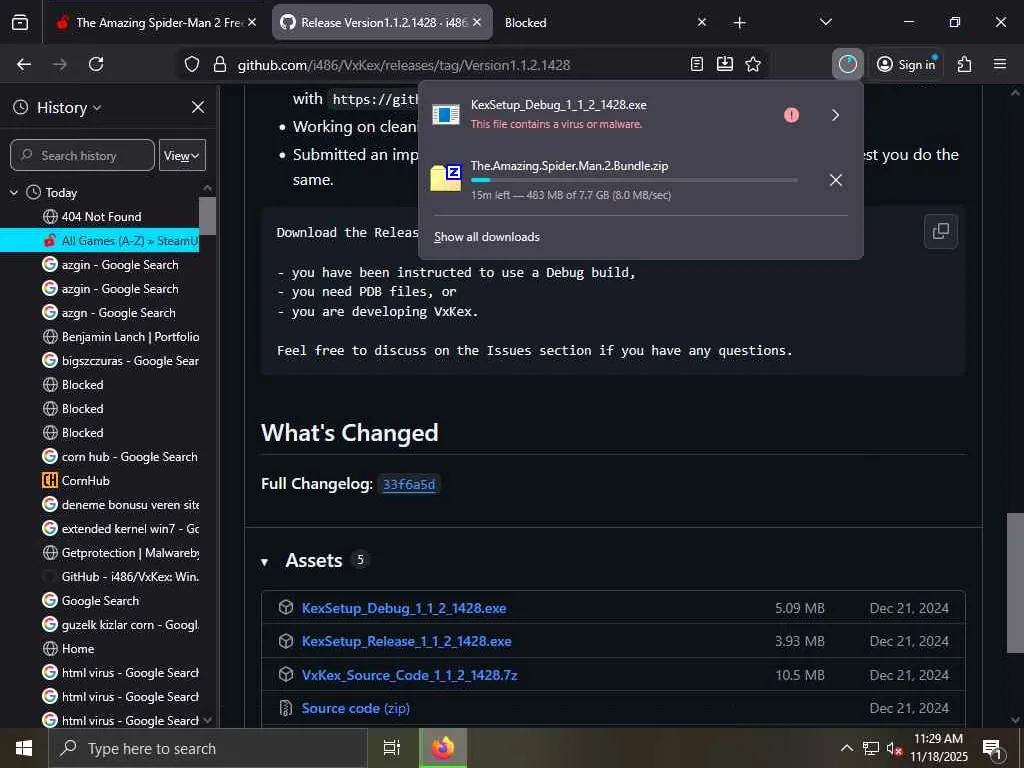Screen dimensions: 1024x768
Task: Toggle the Downloads panel button
Action: [x=848, y=64]
